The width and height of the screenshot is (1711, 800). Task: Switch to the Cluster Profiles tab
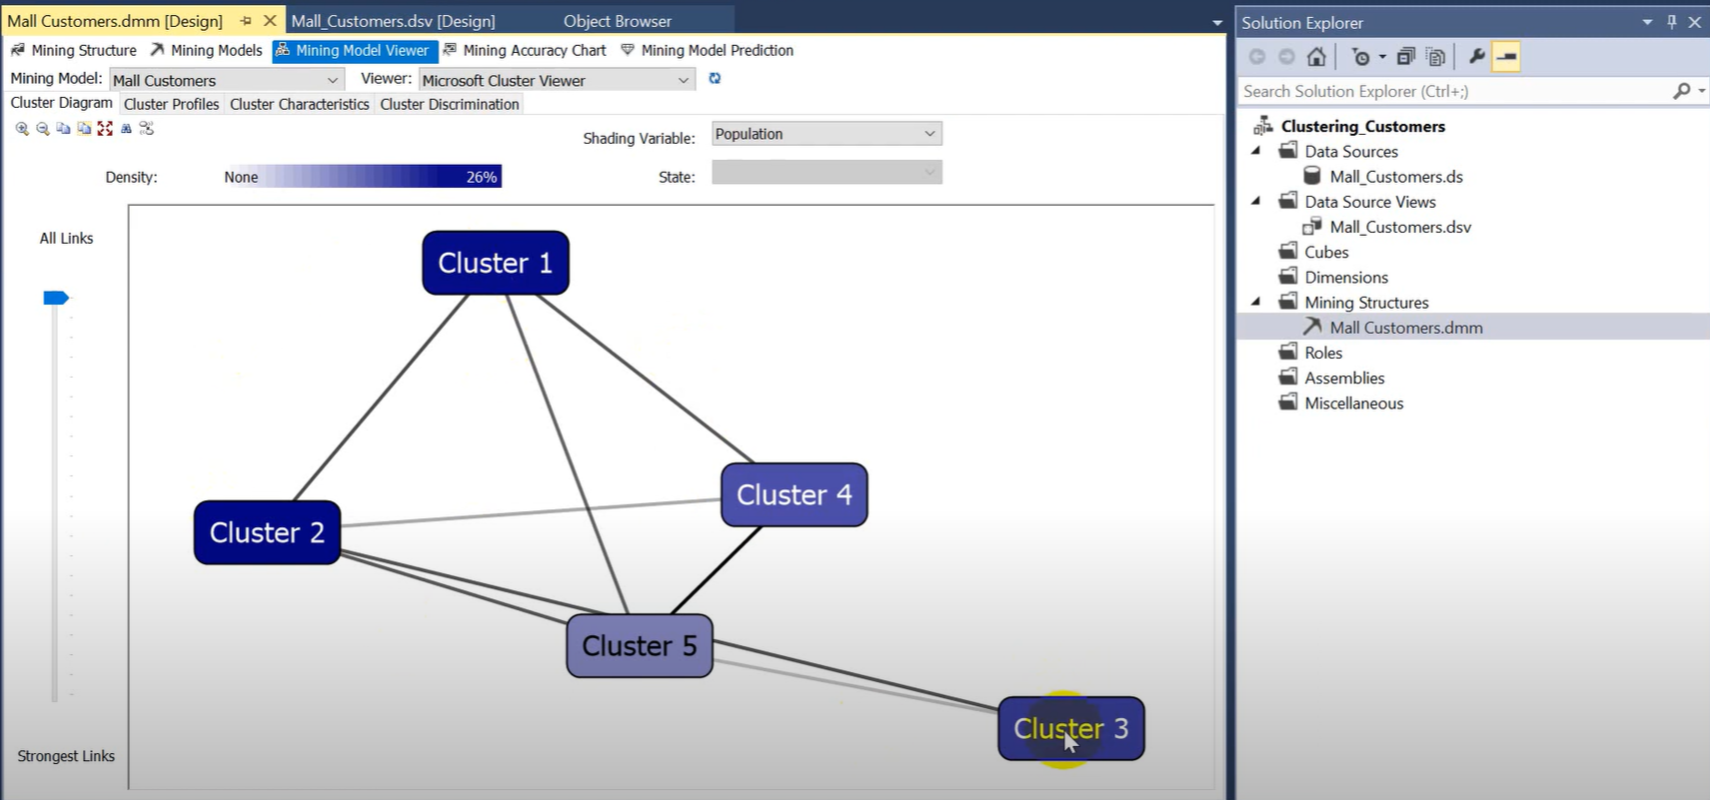pyautogui.click(x=171, y=104)
